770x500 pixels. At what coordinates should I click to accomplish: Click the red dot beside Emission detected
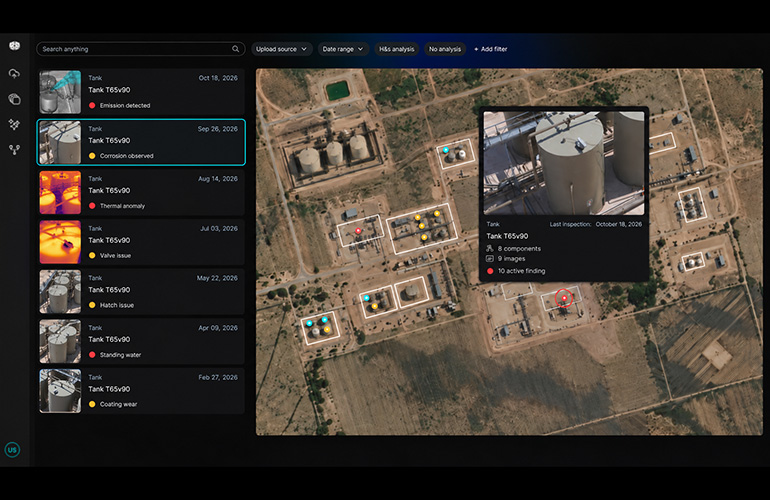92,106
